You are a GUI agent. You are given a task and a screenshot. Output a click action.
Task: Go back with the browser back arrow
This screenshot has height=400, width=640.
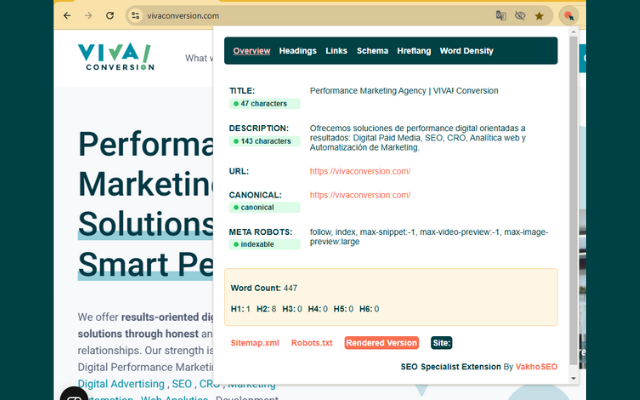(x=67, y=16)
